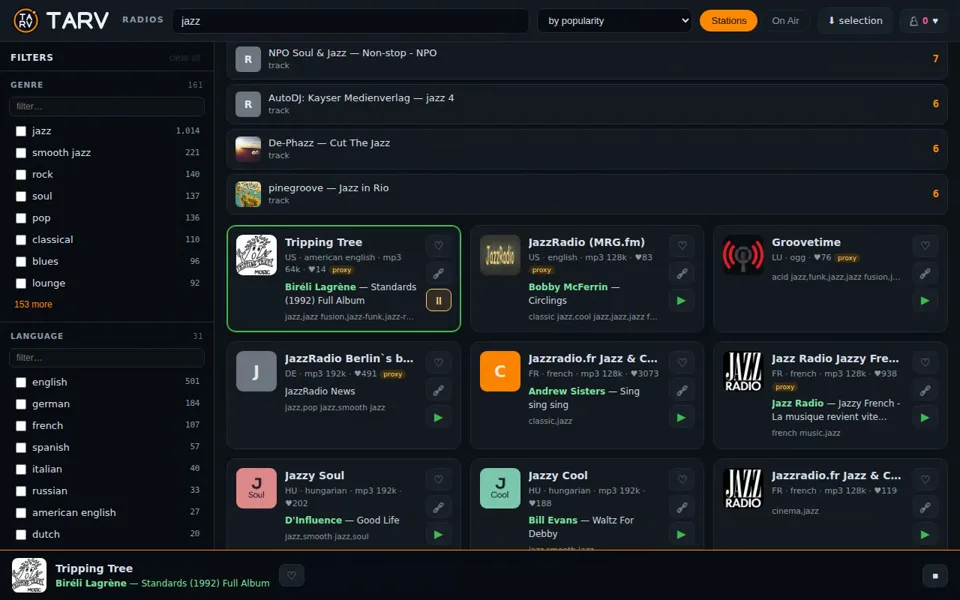Tick the classical genre checkbox

coord(21,240)
